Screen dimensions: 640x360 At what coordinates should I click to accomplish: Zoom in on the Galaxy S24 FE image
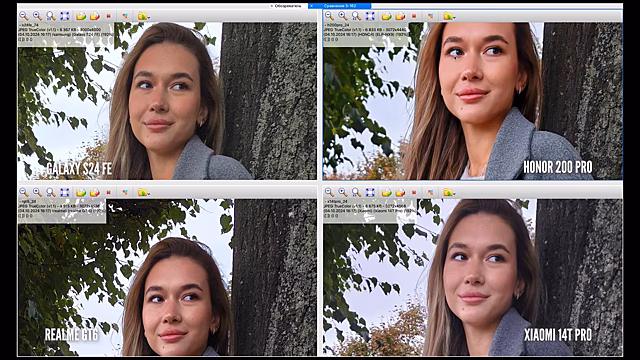click(x=37, y=16)
